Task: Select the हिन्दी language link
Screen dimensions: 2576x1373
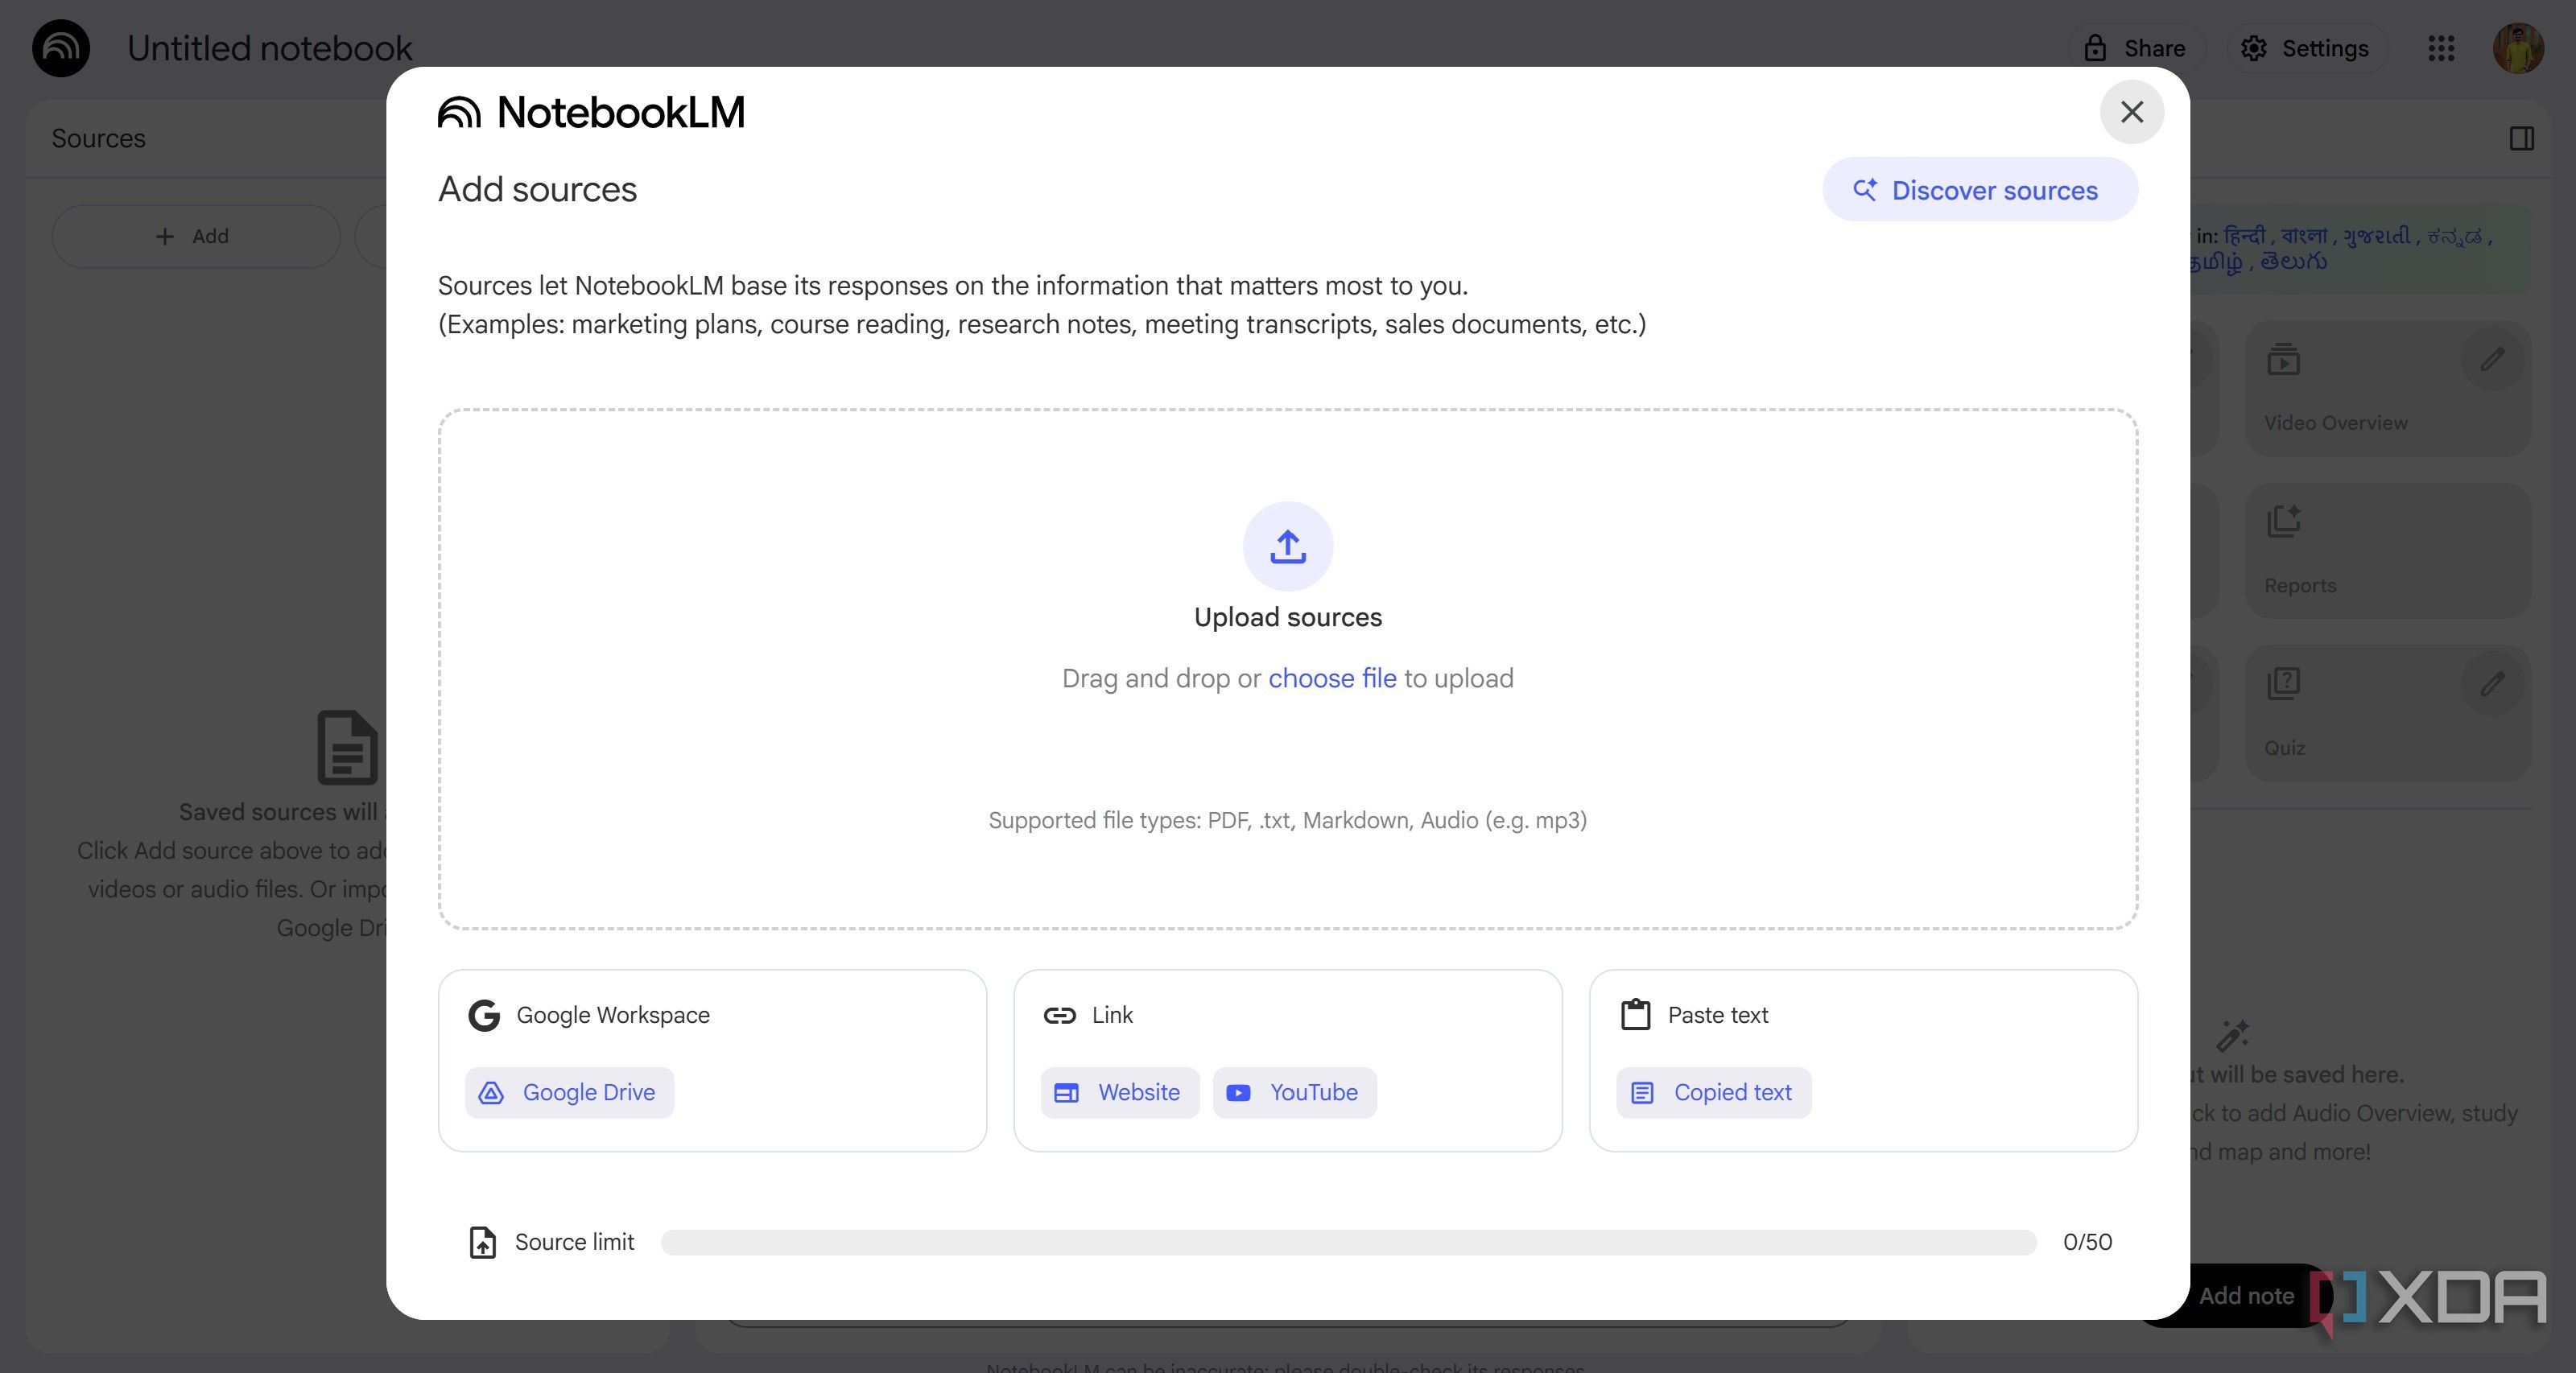Action: click(x=2244, y=236)
